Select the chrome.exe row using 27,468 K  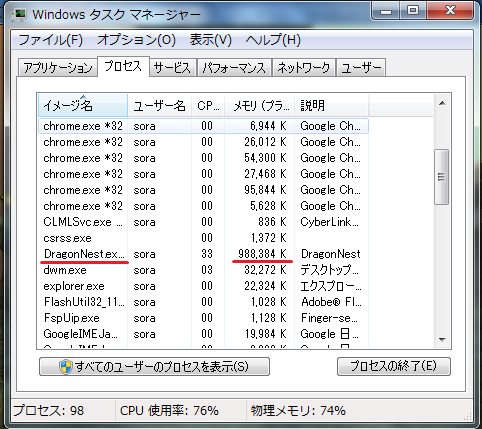pyautogui.click(x=203, y=174)
